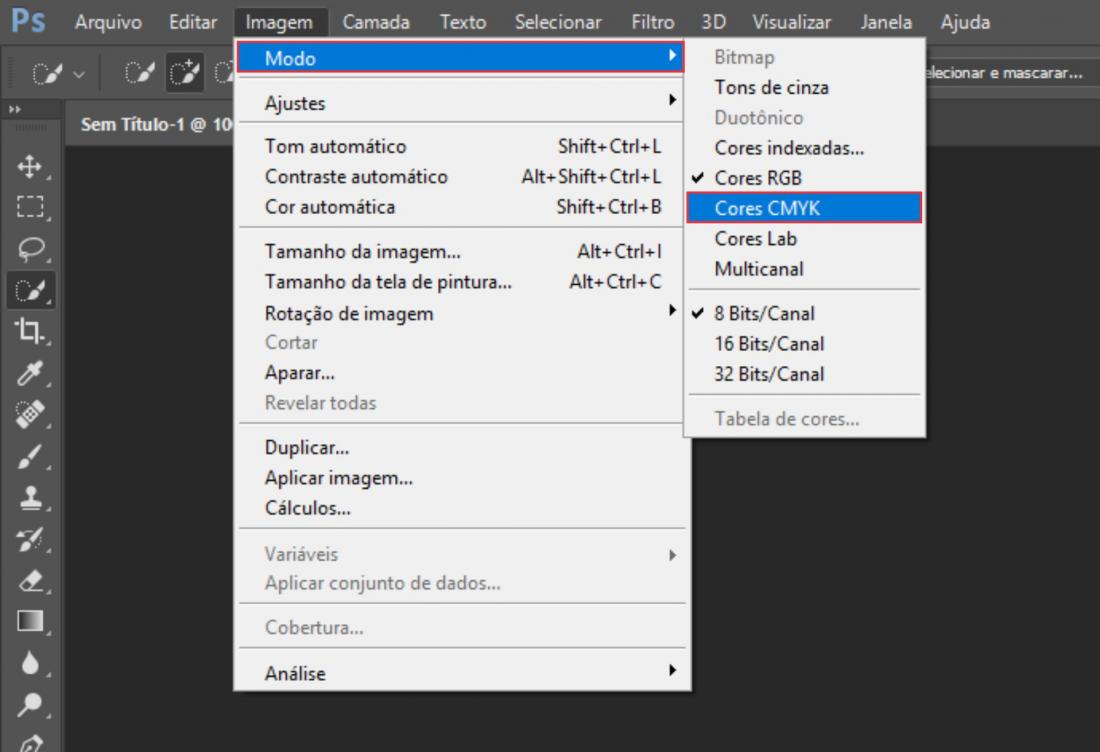Switch to 16 Bits/Canal depth
The height and width of the screenshot is (752, 1100).
point(769,344)
